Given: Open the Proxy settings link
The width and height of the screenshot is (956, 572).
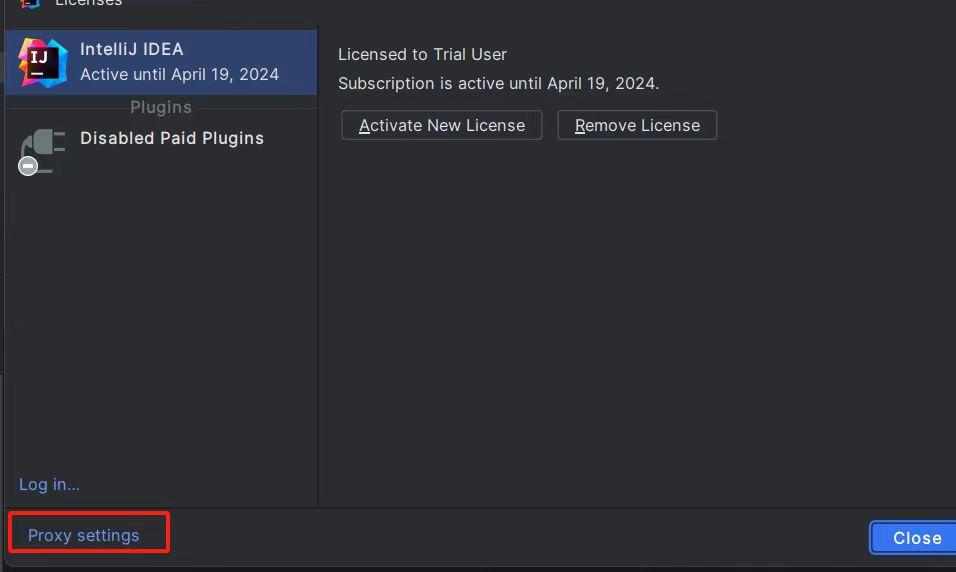Looking at the screenshot, I should point(84,535).
